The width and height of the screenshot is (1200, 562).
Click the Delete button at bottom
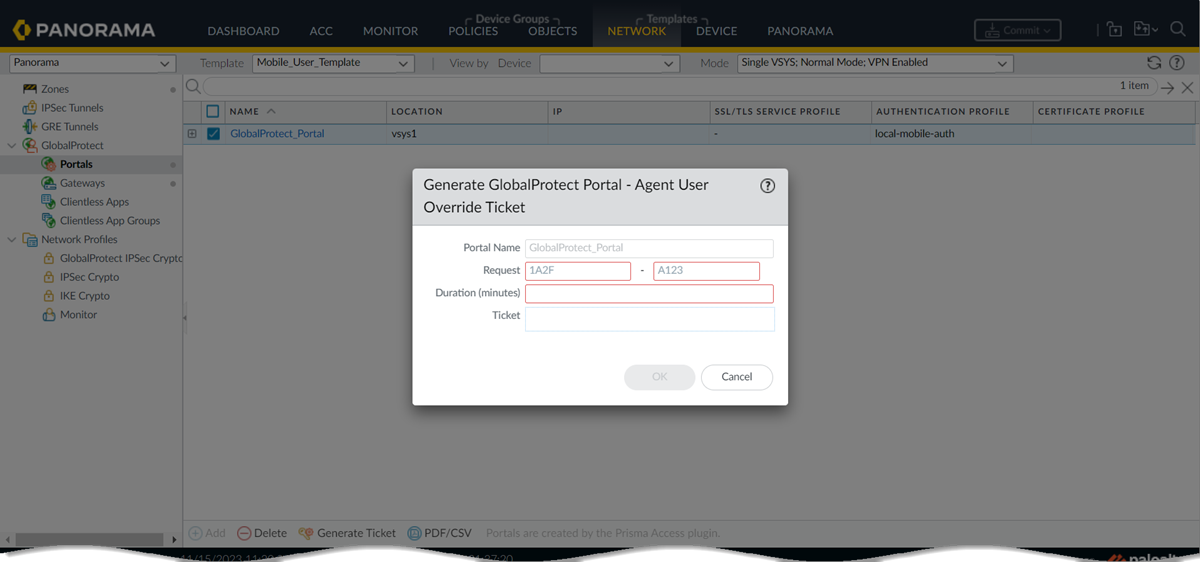point(262,533)
